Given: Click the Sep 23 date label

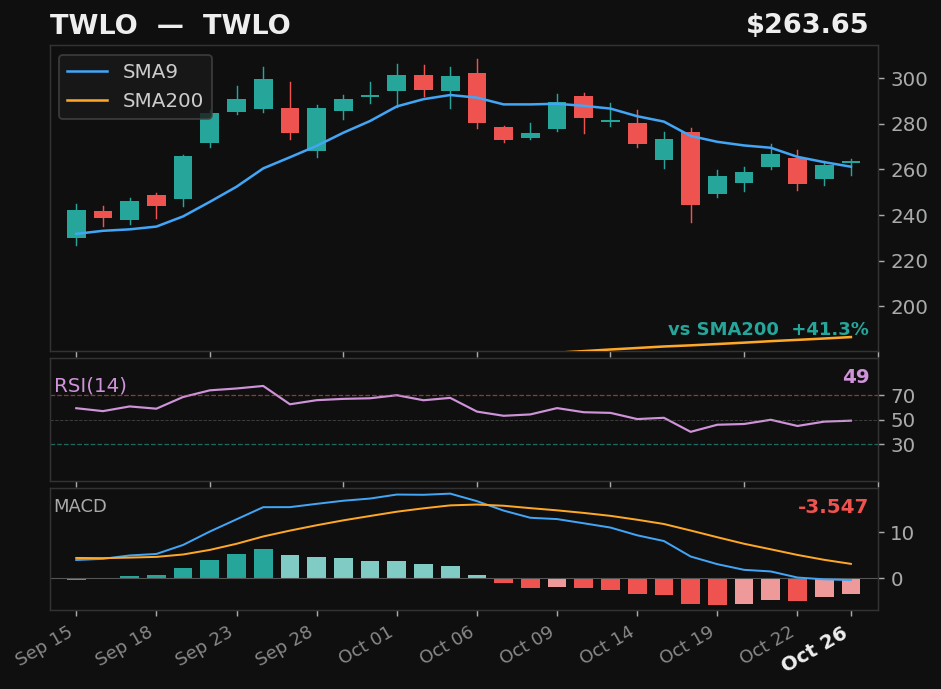Looking at the screenshot, I should (x=205, y=645).
